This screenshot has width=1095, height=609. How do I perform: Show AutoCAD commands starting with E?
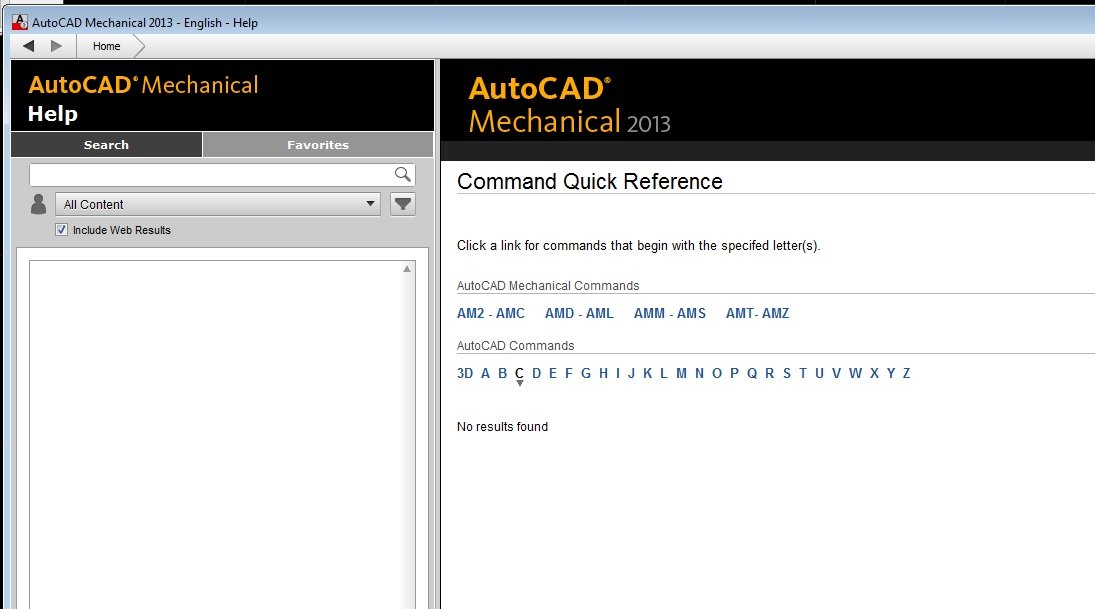pos(552,374)
